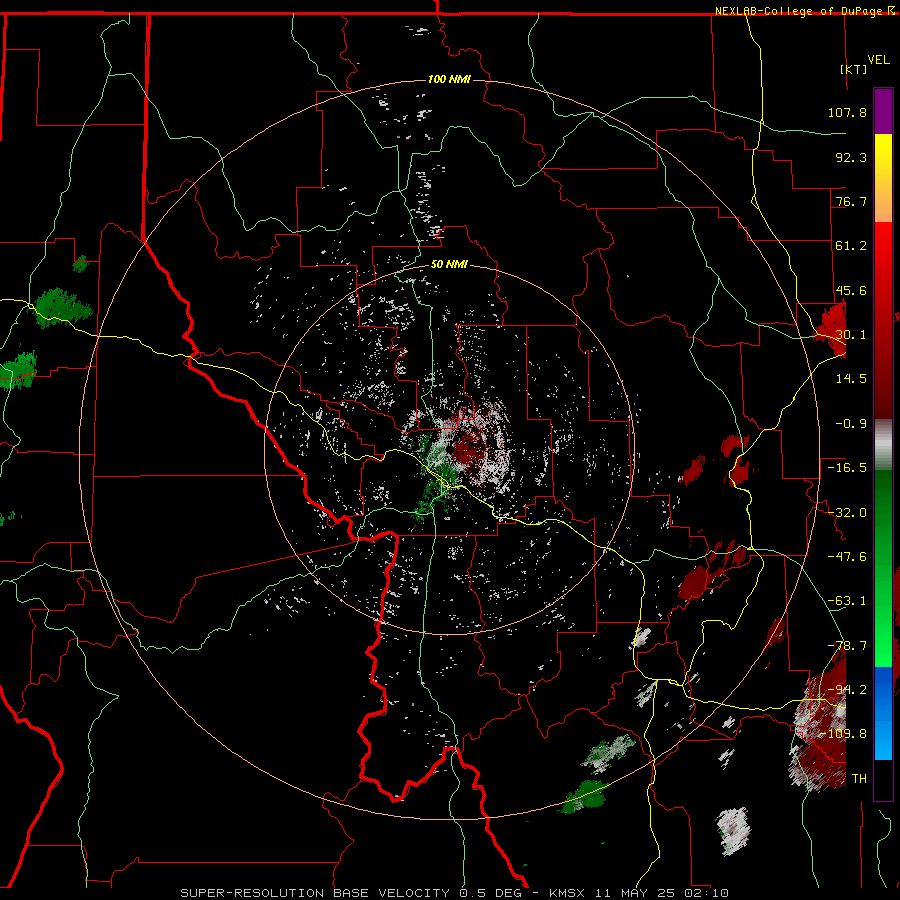Click the 76.7 velocity scale value
Image resolution: width=900 pixels, height=900 pixels.
[851, 201]
